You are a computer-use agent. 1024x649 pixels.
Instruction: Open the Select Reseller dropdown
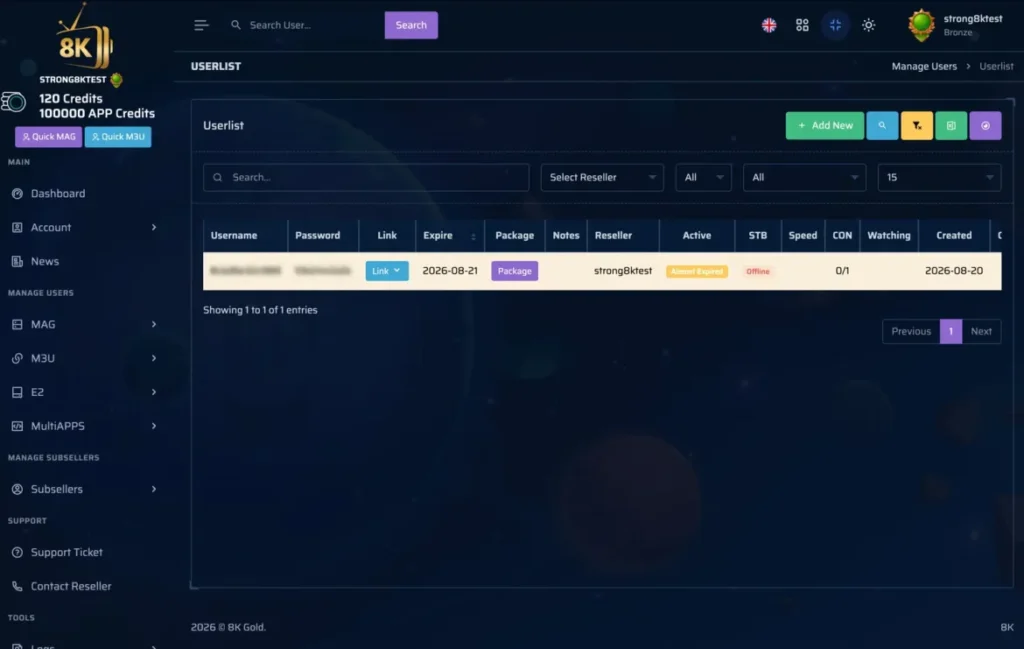point(601,177)
